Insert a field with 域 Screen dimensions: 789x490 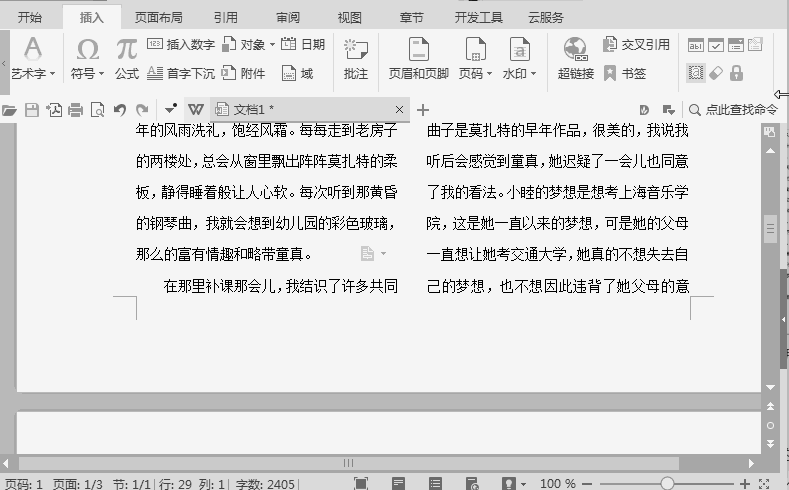pos(297,73)
